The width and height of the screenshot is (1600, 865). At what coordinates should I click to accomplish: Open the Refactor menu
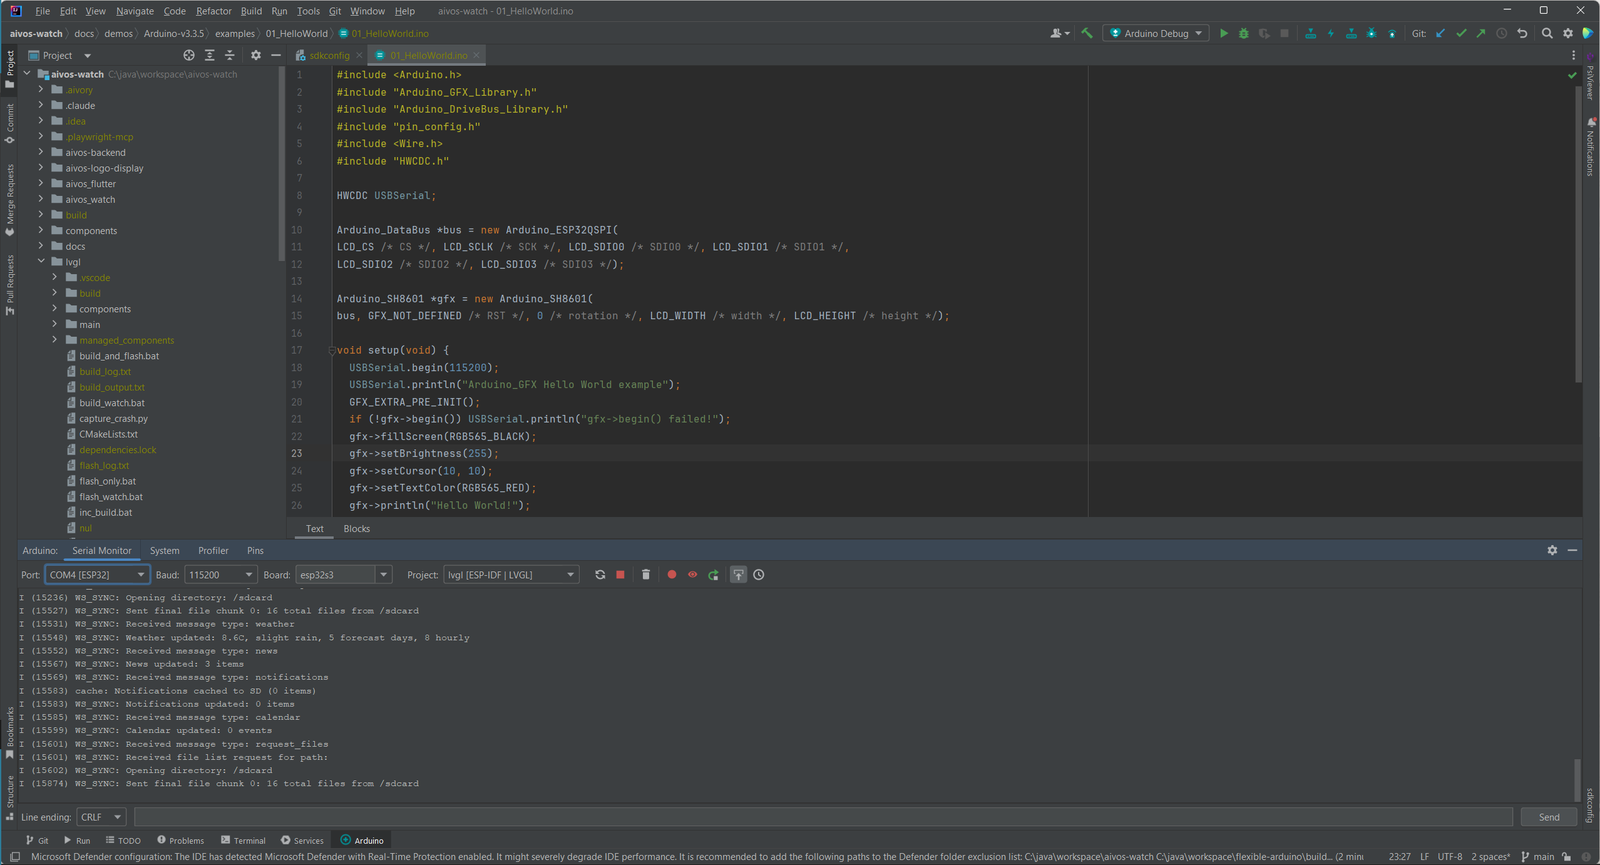[213, 11]
